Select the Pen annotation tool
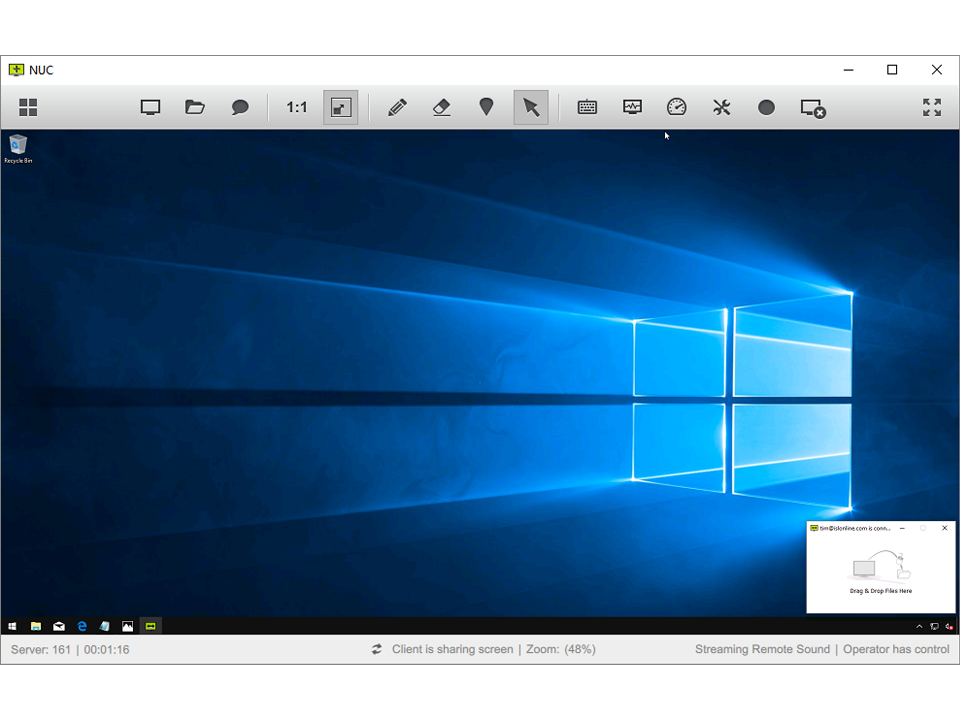Screen dimensions: 960x720 [396, 107]
